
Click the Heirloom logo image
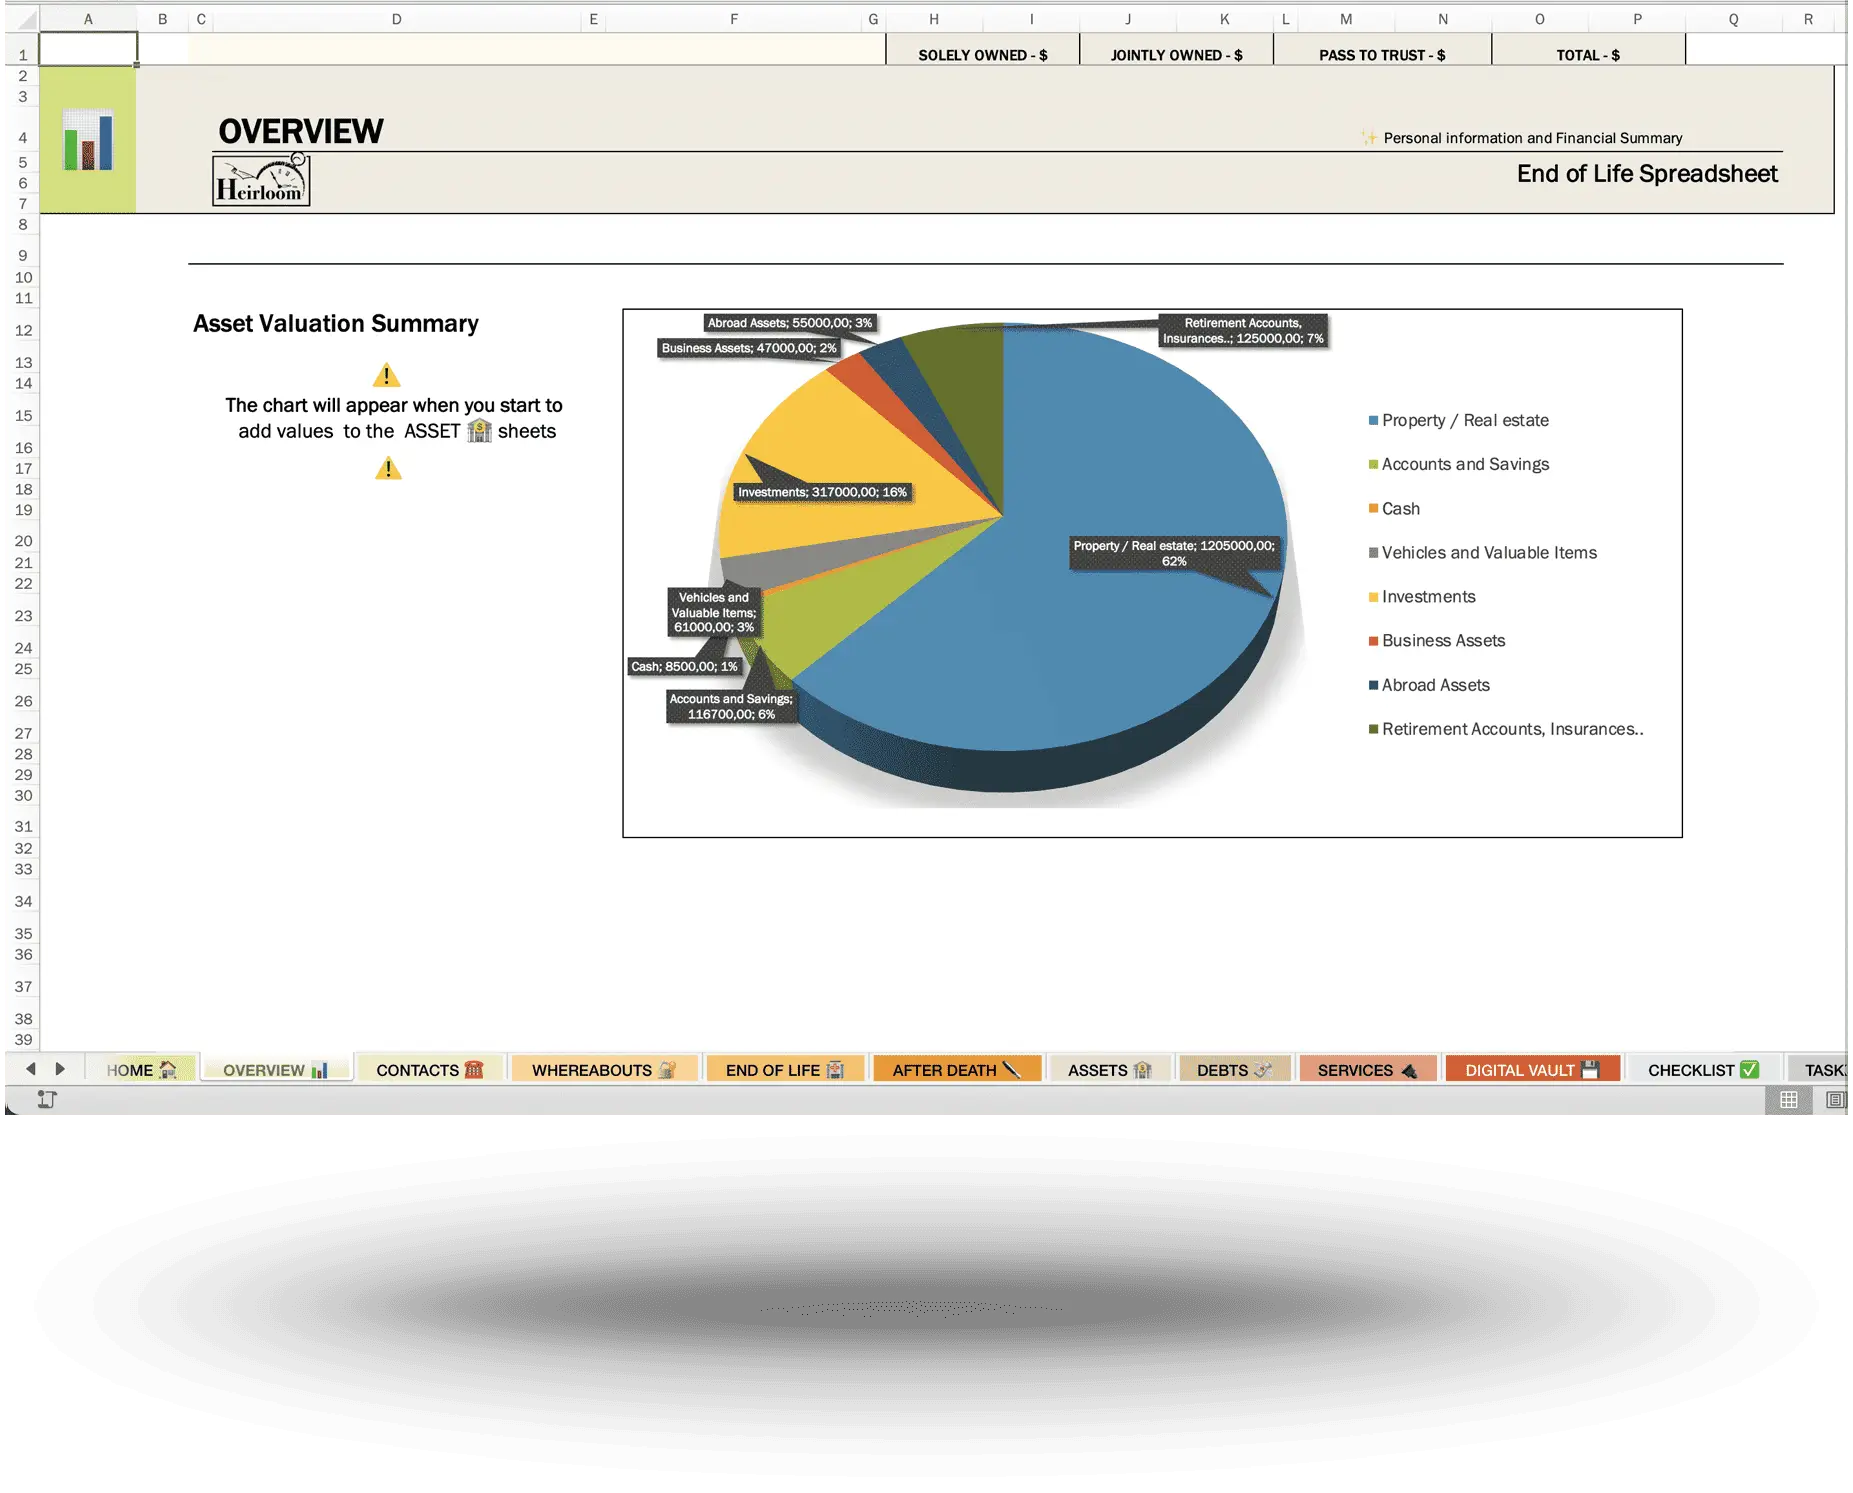click(x=260, y=181)
